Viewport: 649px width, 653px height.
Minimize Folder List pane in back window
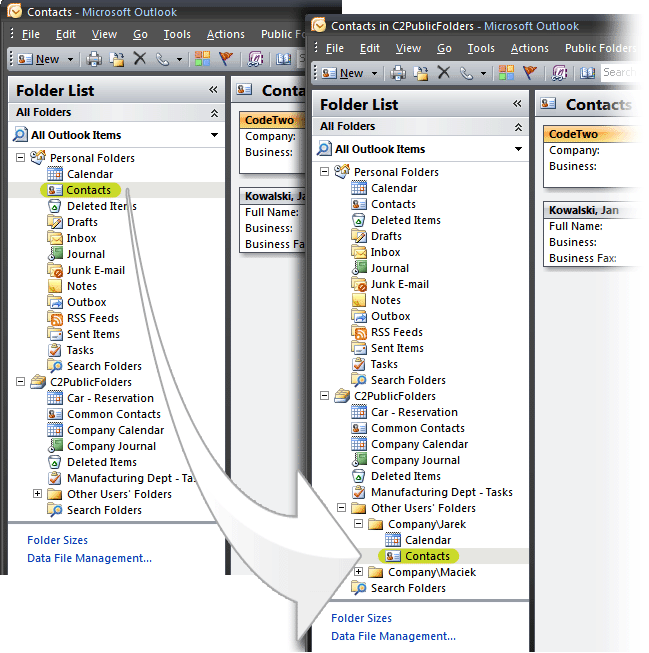click(x=213, y=90)
